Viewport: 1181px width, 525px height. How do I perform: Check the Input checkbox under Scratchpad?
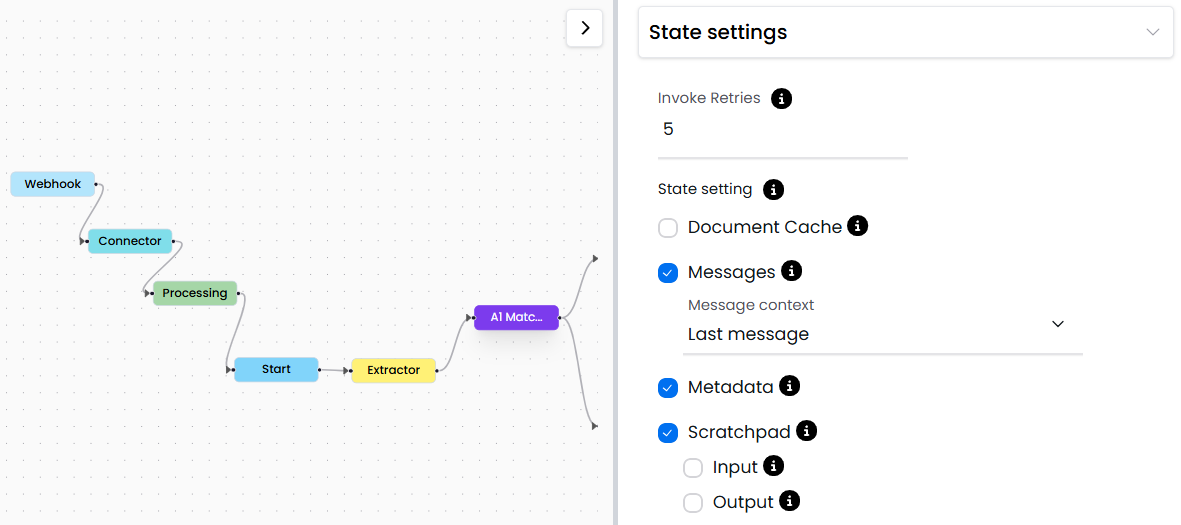pyautogui.click(x=693, y=468)
